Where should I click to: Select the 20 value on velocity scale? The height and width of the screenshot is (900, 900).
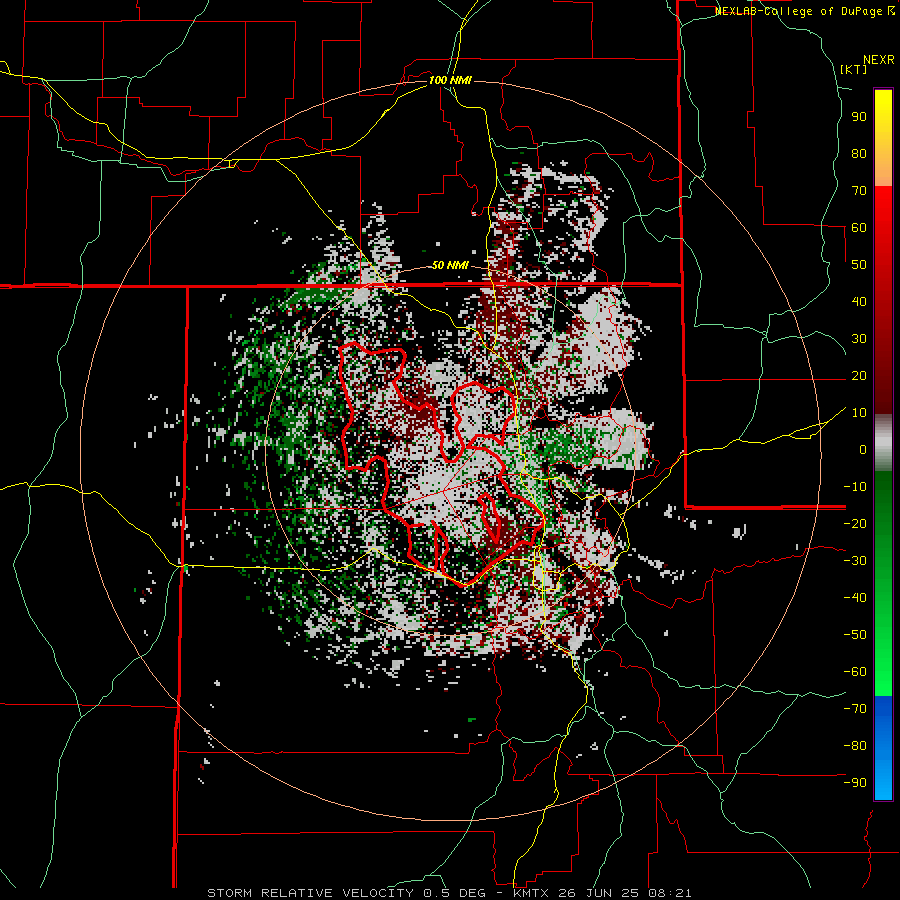coord(859,375)
